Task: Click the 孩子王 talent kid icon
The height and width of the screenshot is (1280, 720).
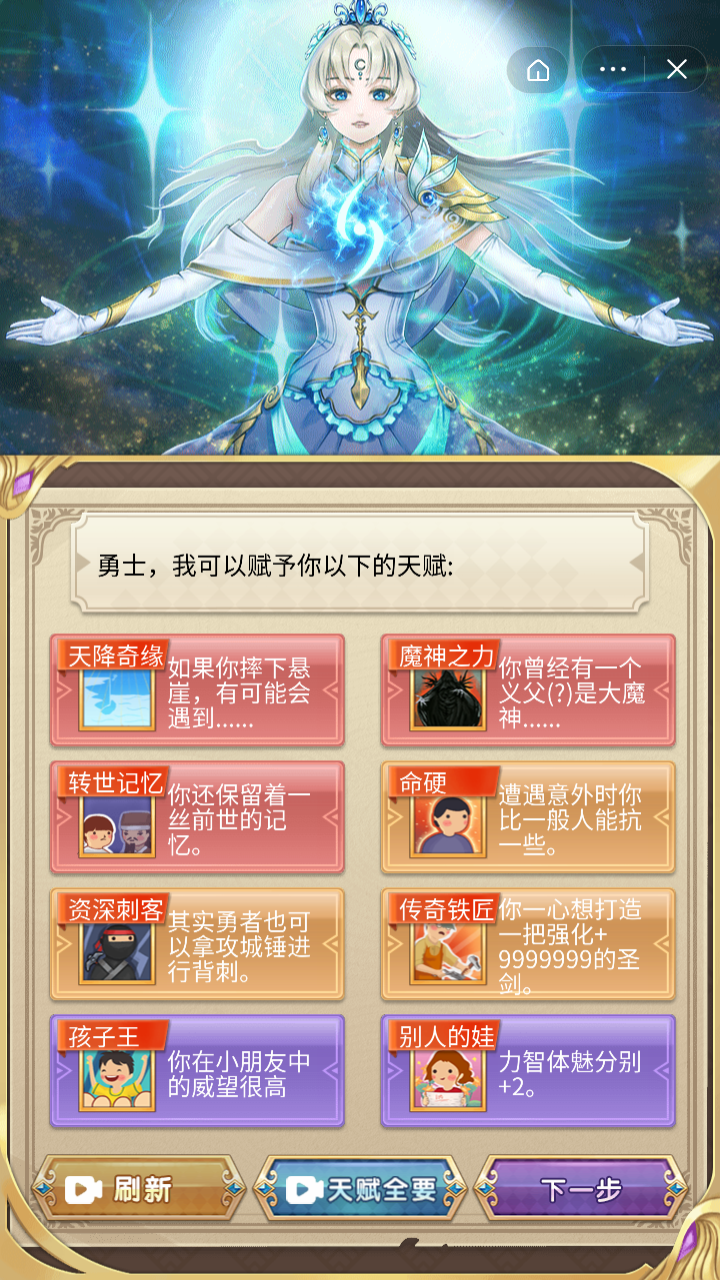Action: (117, 1078)
